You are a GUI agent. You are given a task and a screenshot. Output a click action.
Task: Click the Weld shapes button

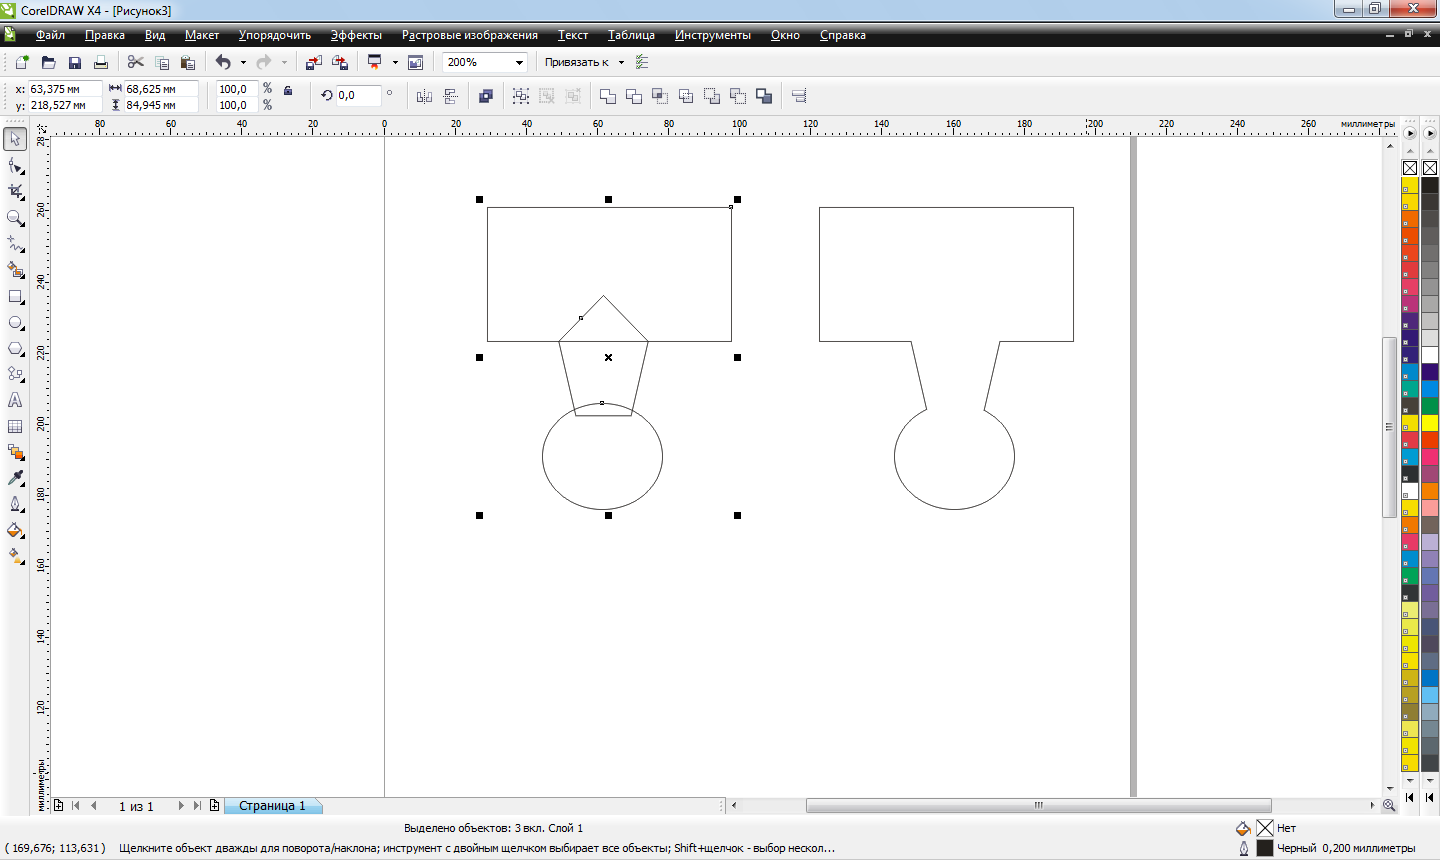[608, 96]
